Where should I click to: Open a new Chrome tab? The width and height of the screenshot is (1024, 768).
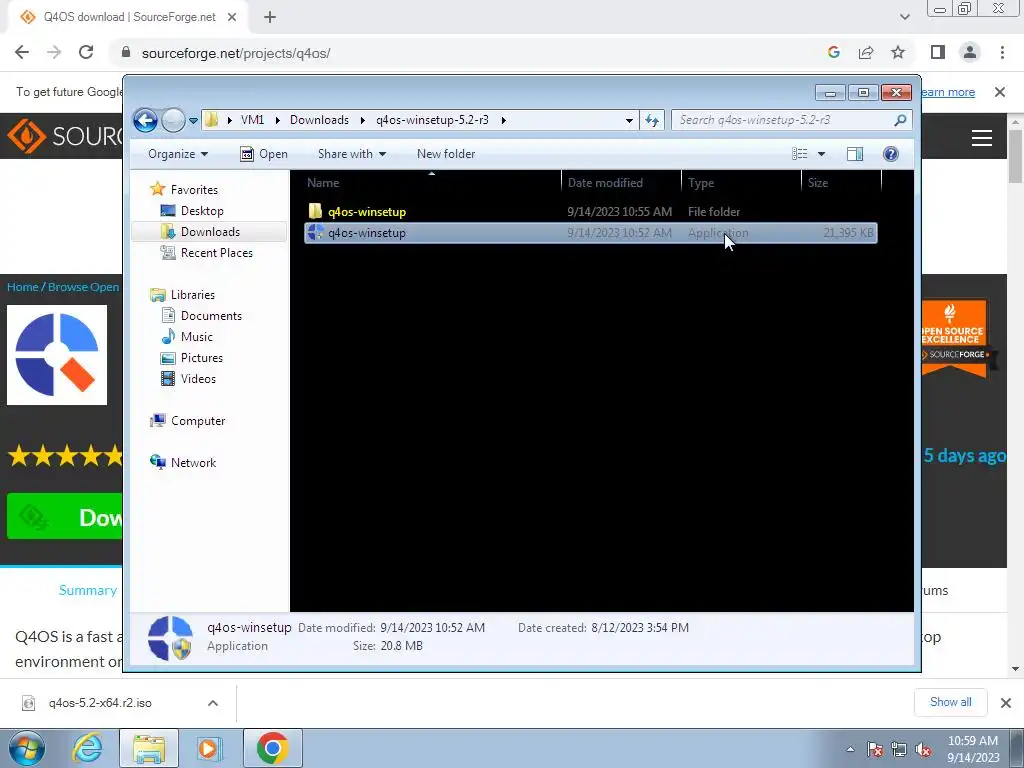(270, 17)
